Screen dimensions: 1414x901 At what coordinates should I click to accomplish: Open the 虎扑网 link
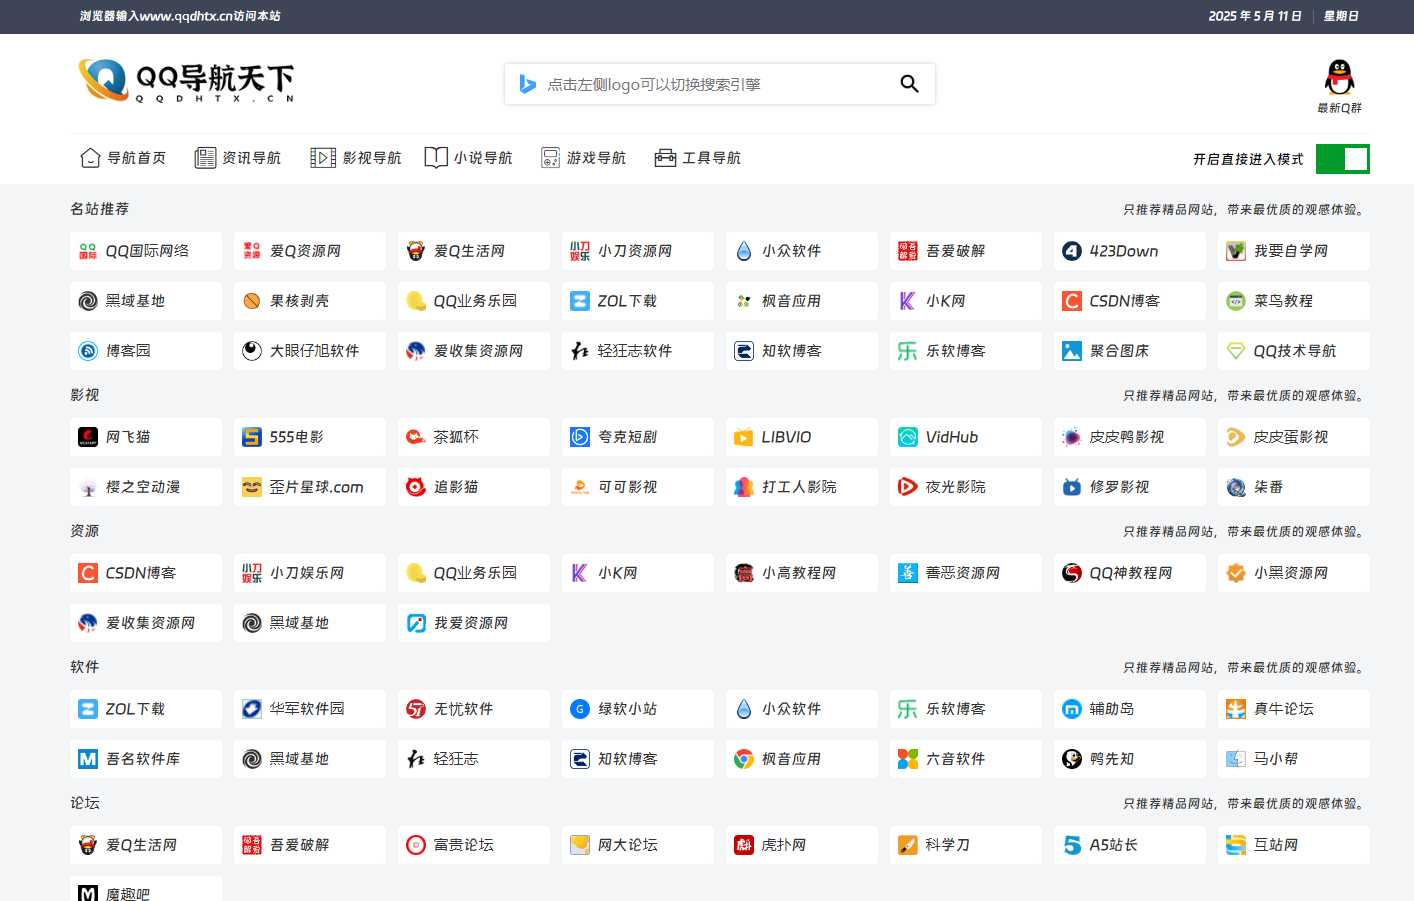pyautogui.click(x=802, y=845)
